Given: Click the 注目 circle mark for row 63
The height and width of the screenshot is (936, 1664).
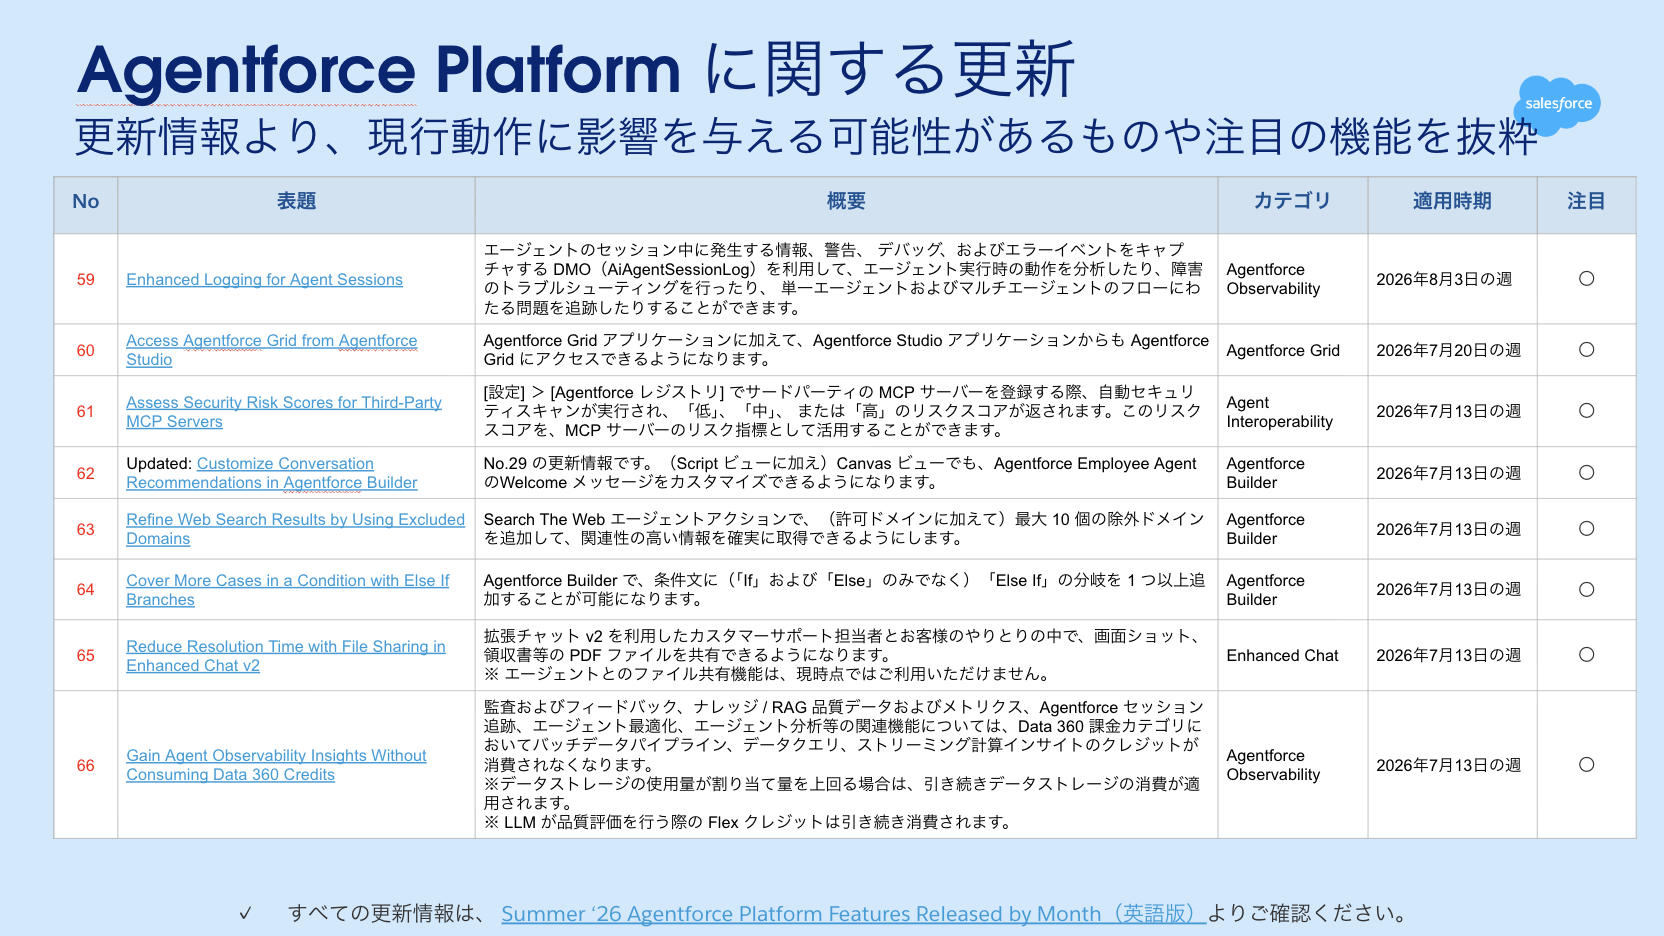Looking at the screenshot, I should point(1586,529).
